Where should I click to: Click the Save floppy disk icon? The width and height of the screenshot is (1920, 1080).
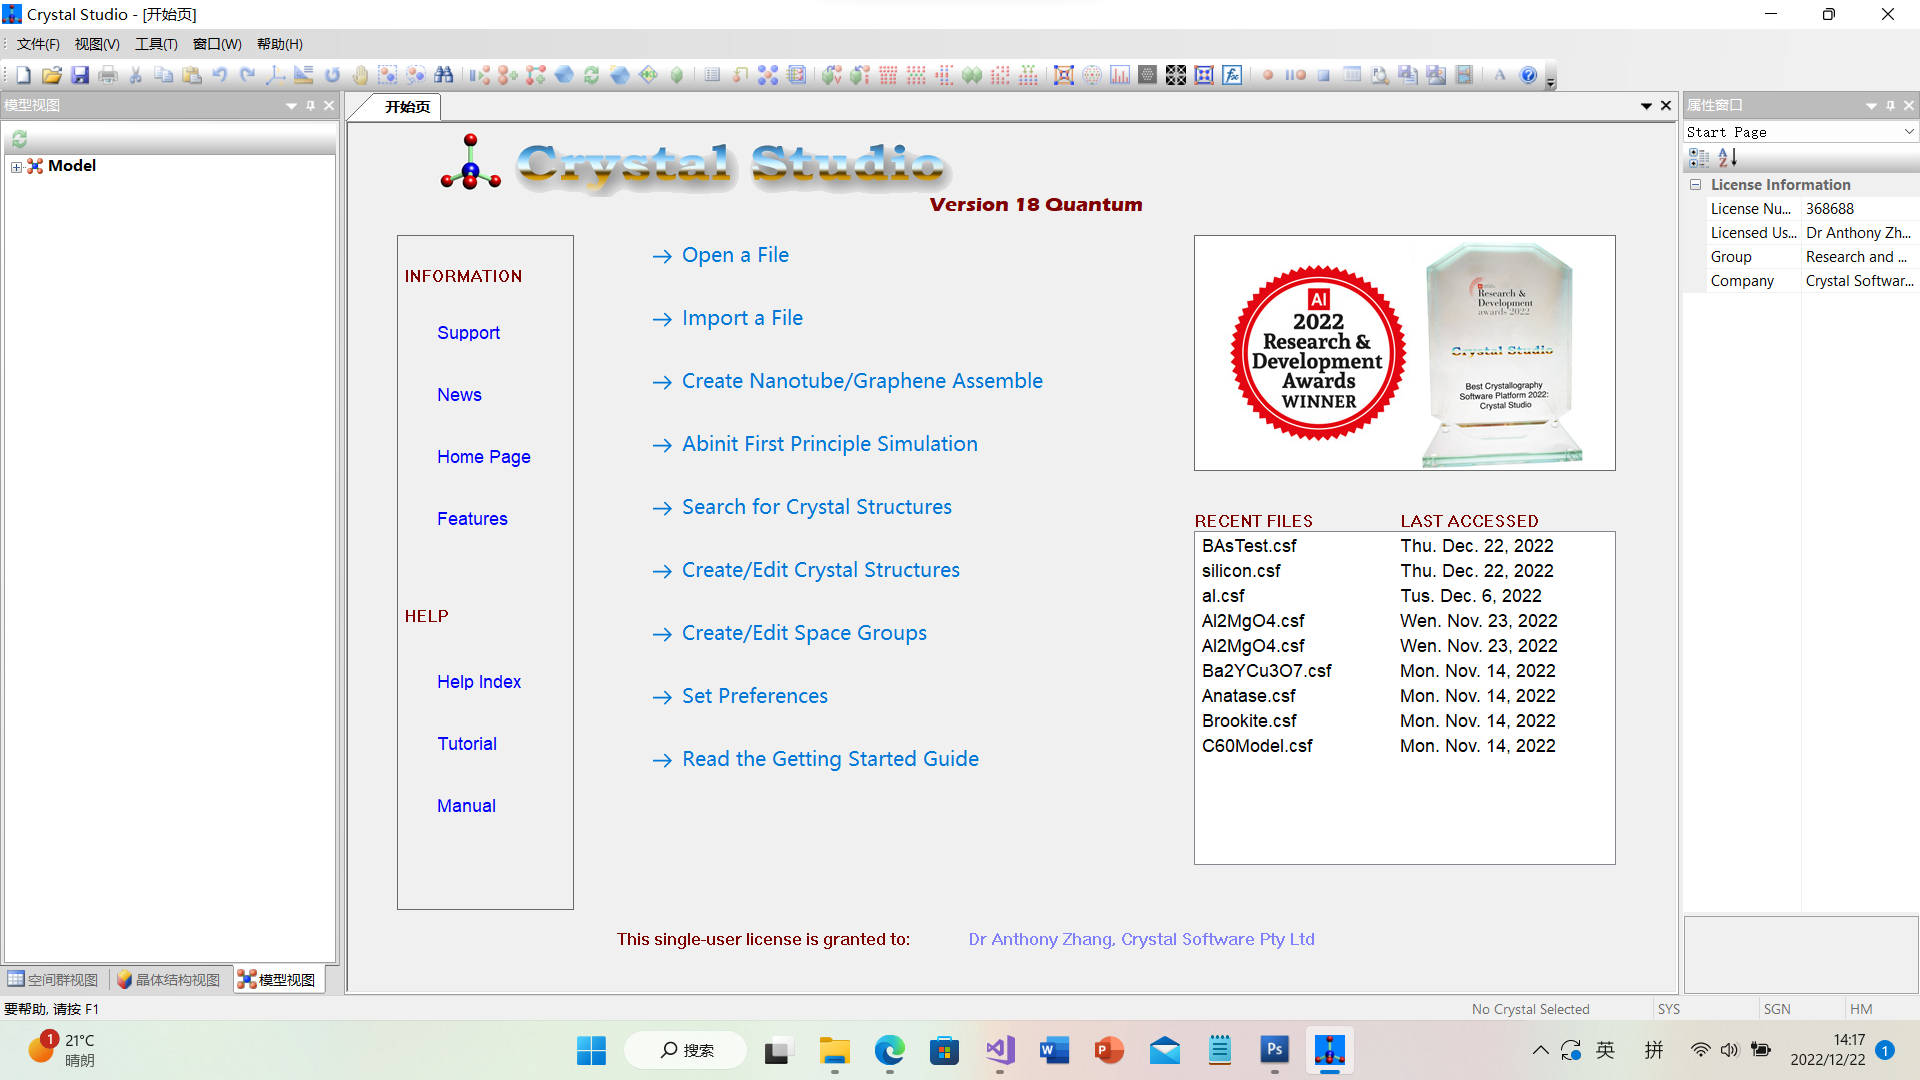coord(80,75)
